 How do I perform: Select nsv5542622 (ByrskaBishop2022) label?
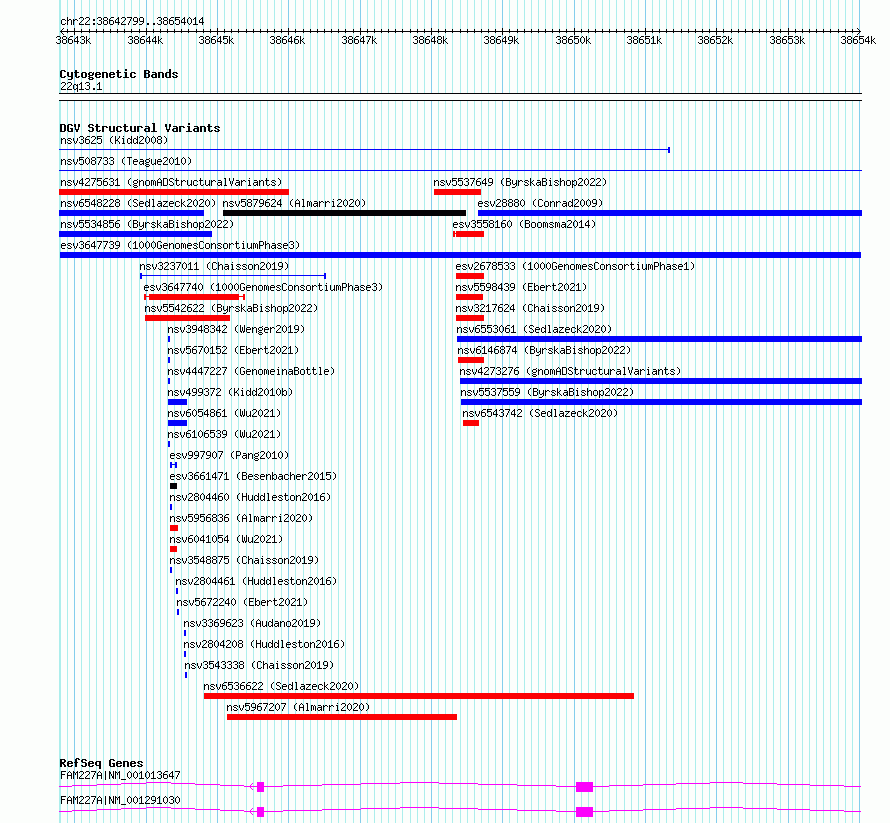(x=231, y=308)
